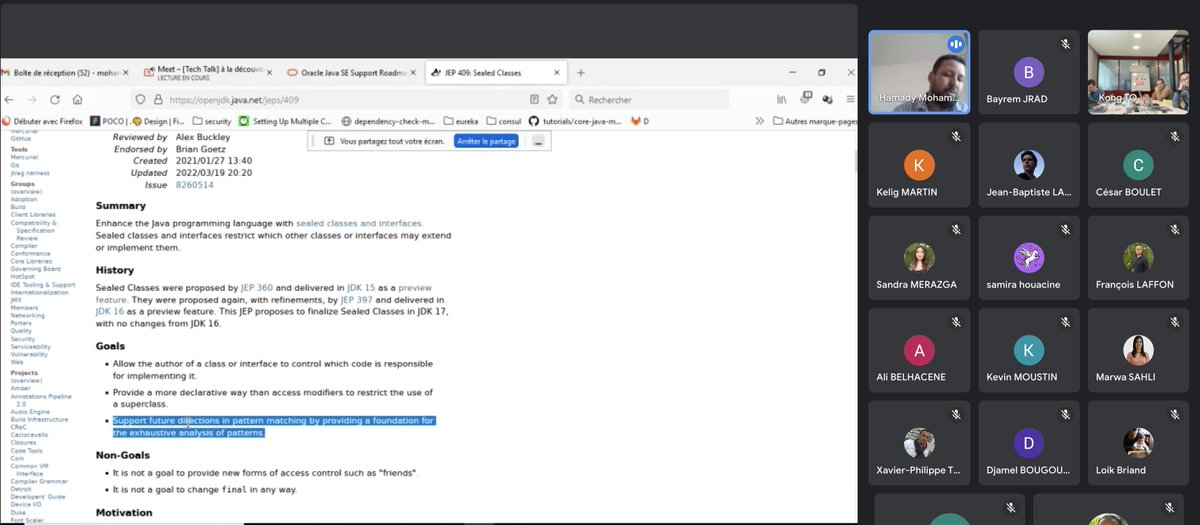Open Firefox application menu (hamburger)

tap(850, 99)
